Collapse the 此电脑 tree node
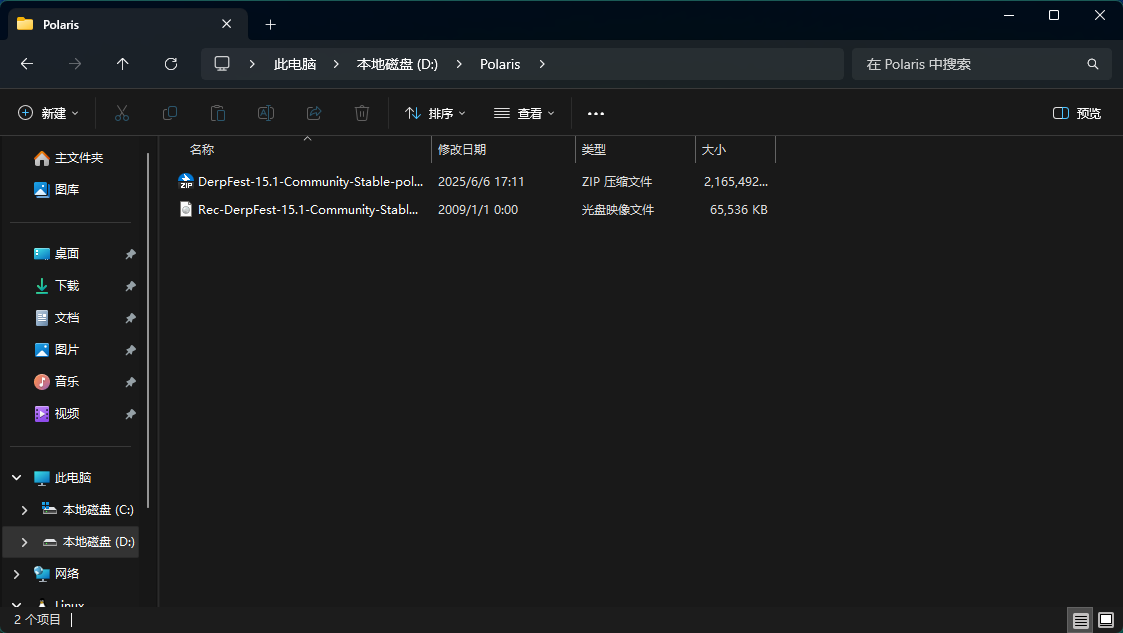Image resolution: width=1123 pixels, height=633 pixels. coord(16,478)
